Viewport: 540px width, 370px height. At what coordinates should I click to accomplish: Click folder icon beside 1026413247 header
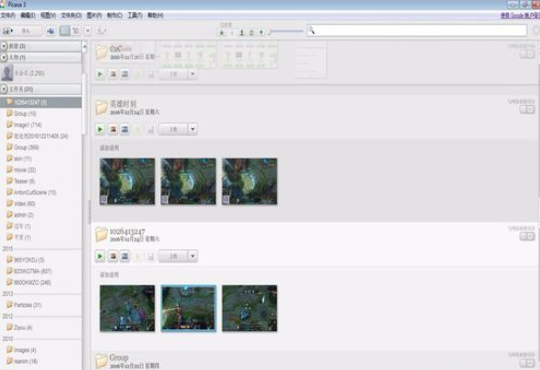click(x=101, y=234)
